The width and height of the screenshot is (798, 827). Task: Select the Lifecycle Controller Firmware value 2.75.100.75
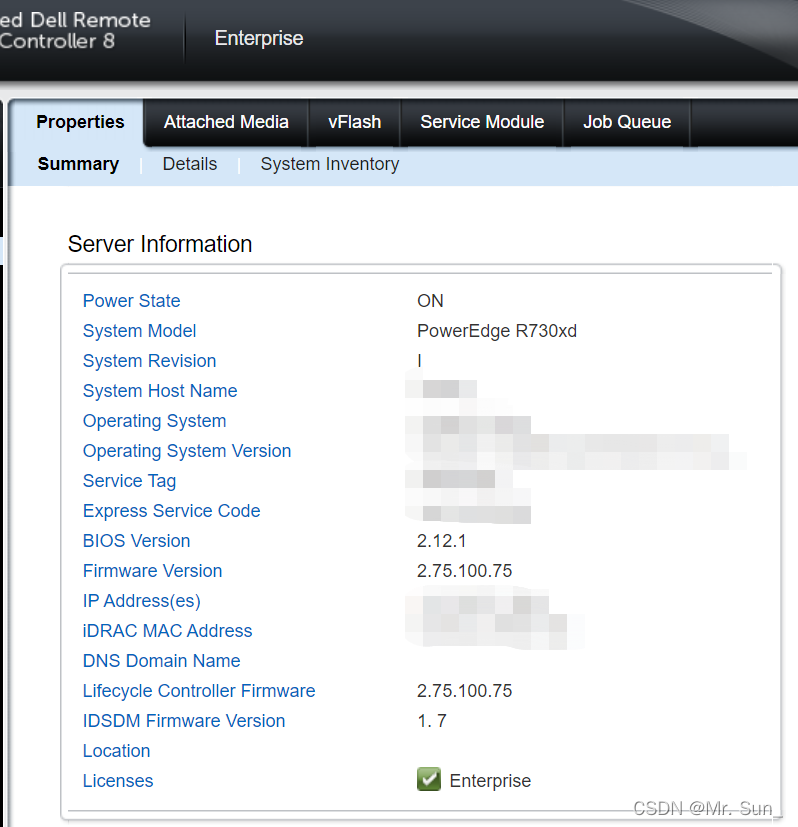pos(464,691)
